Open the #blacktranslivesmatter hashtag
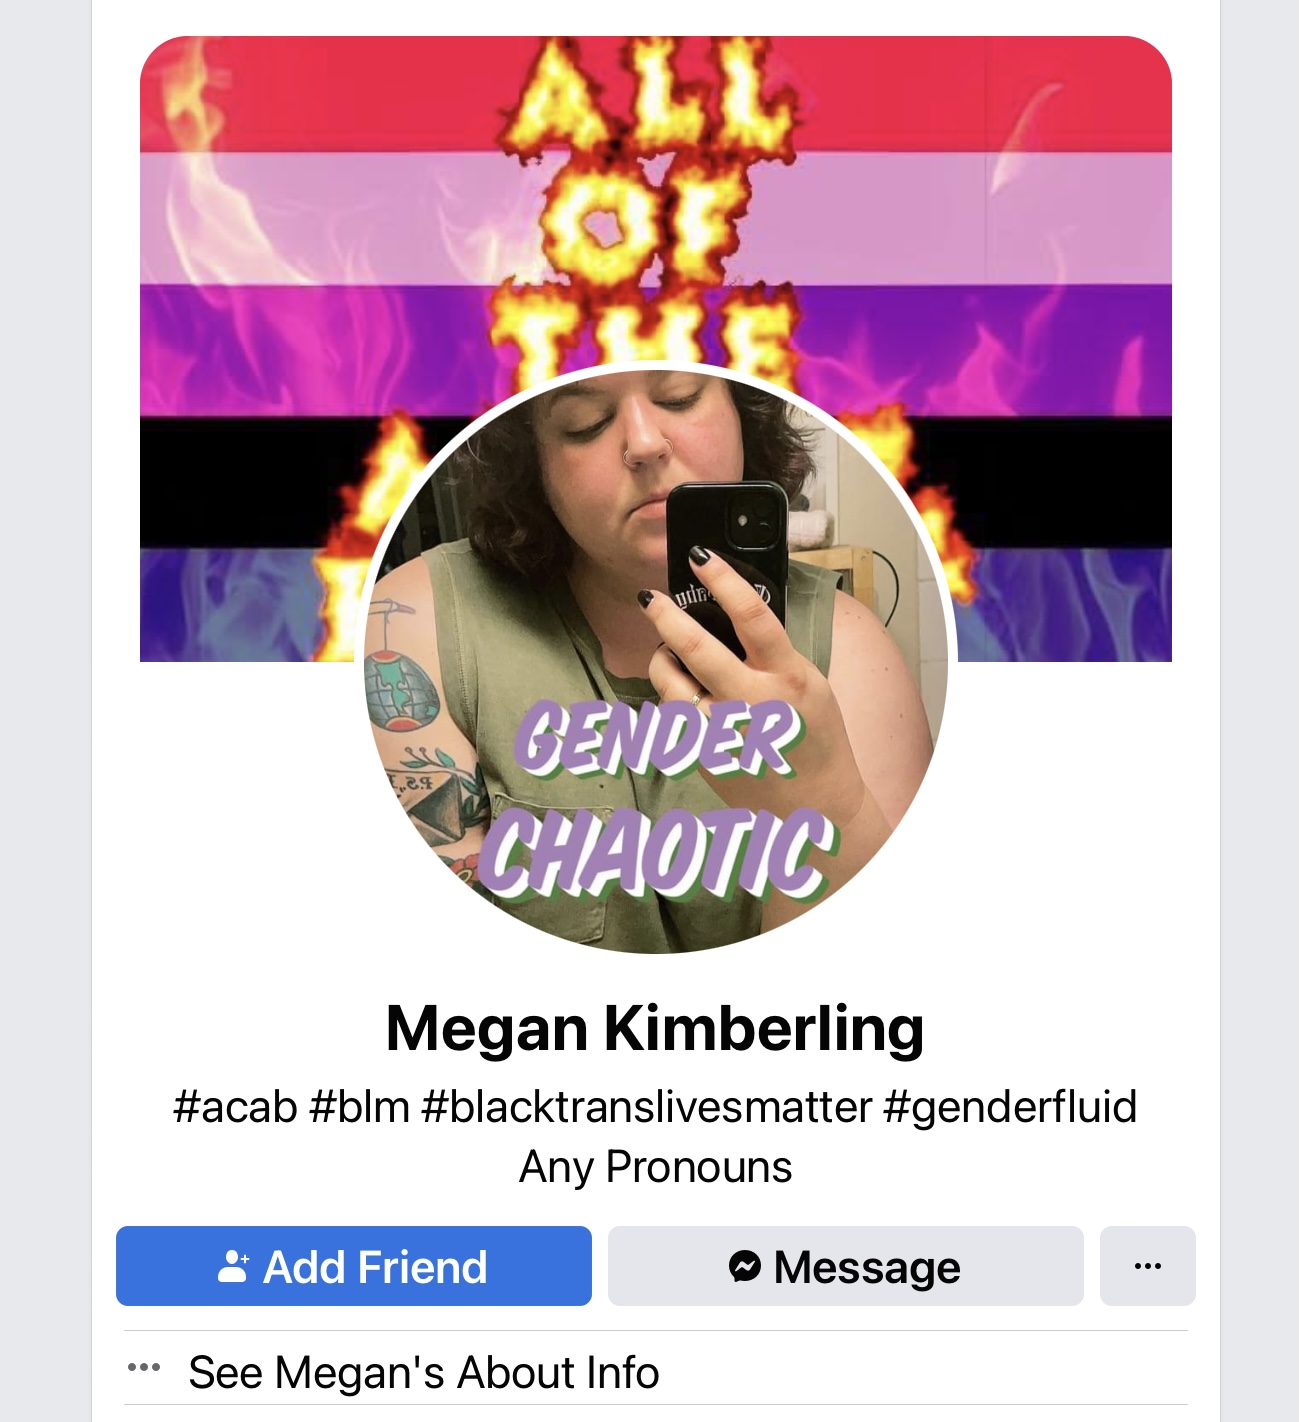Screen dimensions: 1299x1422 tap(647, 1107)
